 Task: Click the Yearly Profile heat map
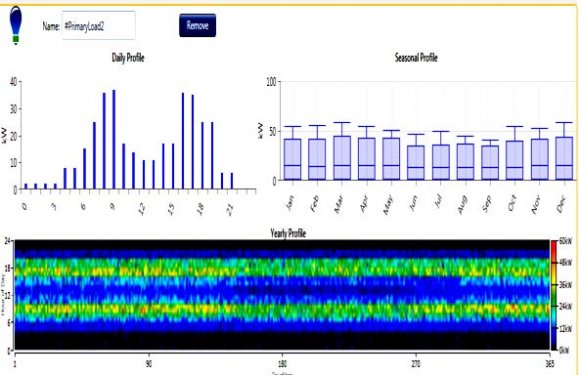coord(282,295)
